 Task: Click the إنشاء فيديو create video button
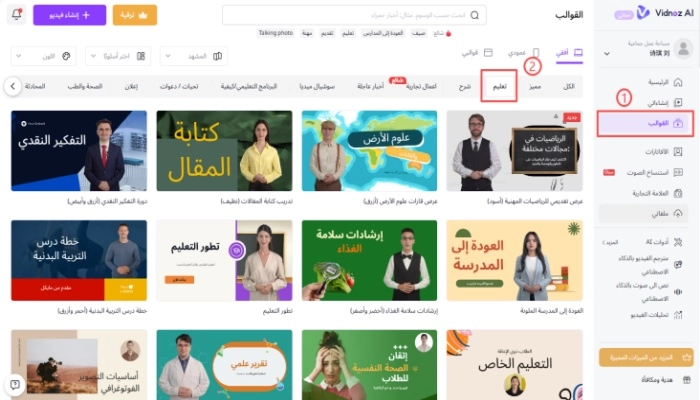coord(70,15)
